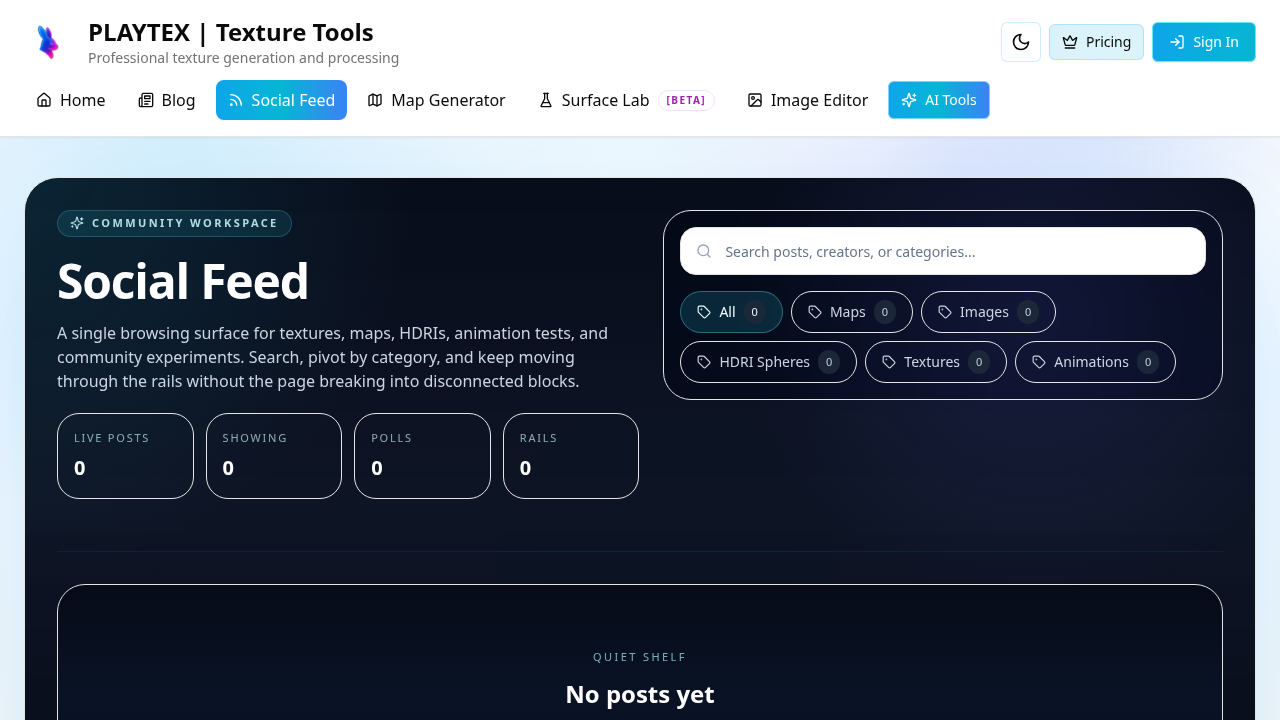Click the BETA badge on Surface Lab
The height and width of the screenshot is (720, 1280).
686,100
